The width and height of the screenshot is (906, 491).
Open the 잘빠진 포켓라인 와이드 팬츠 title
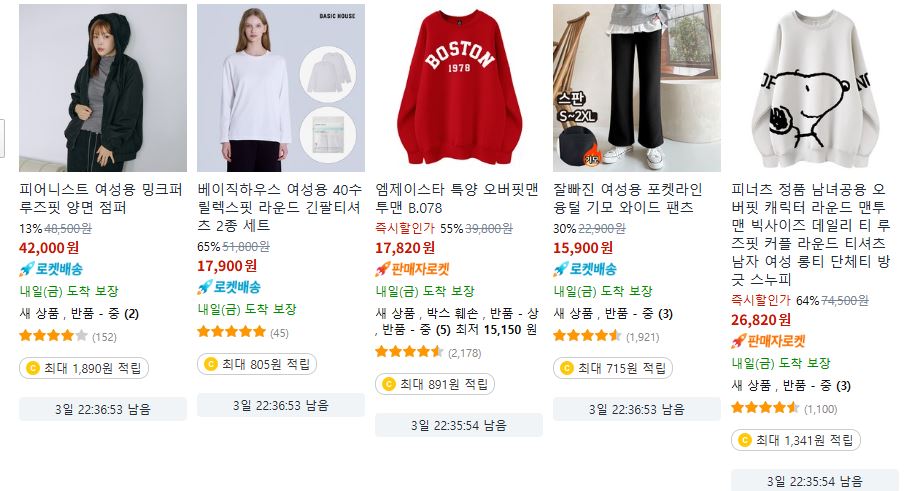[628, 198]
